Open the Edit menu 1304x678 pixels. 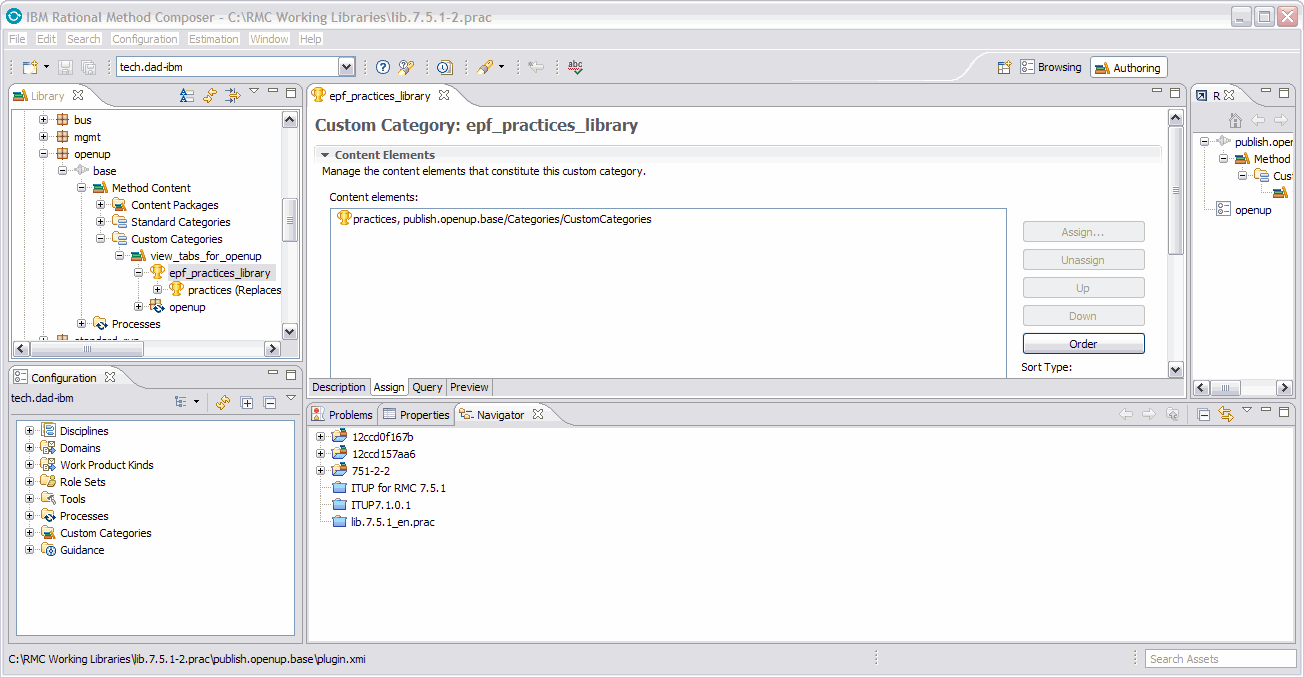coord(47,39)
